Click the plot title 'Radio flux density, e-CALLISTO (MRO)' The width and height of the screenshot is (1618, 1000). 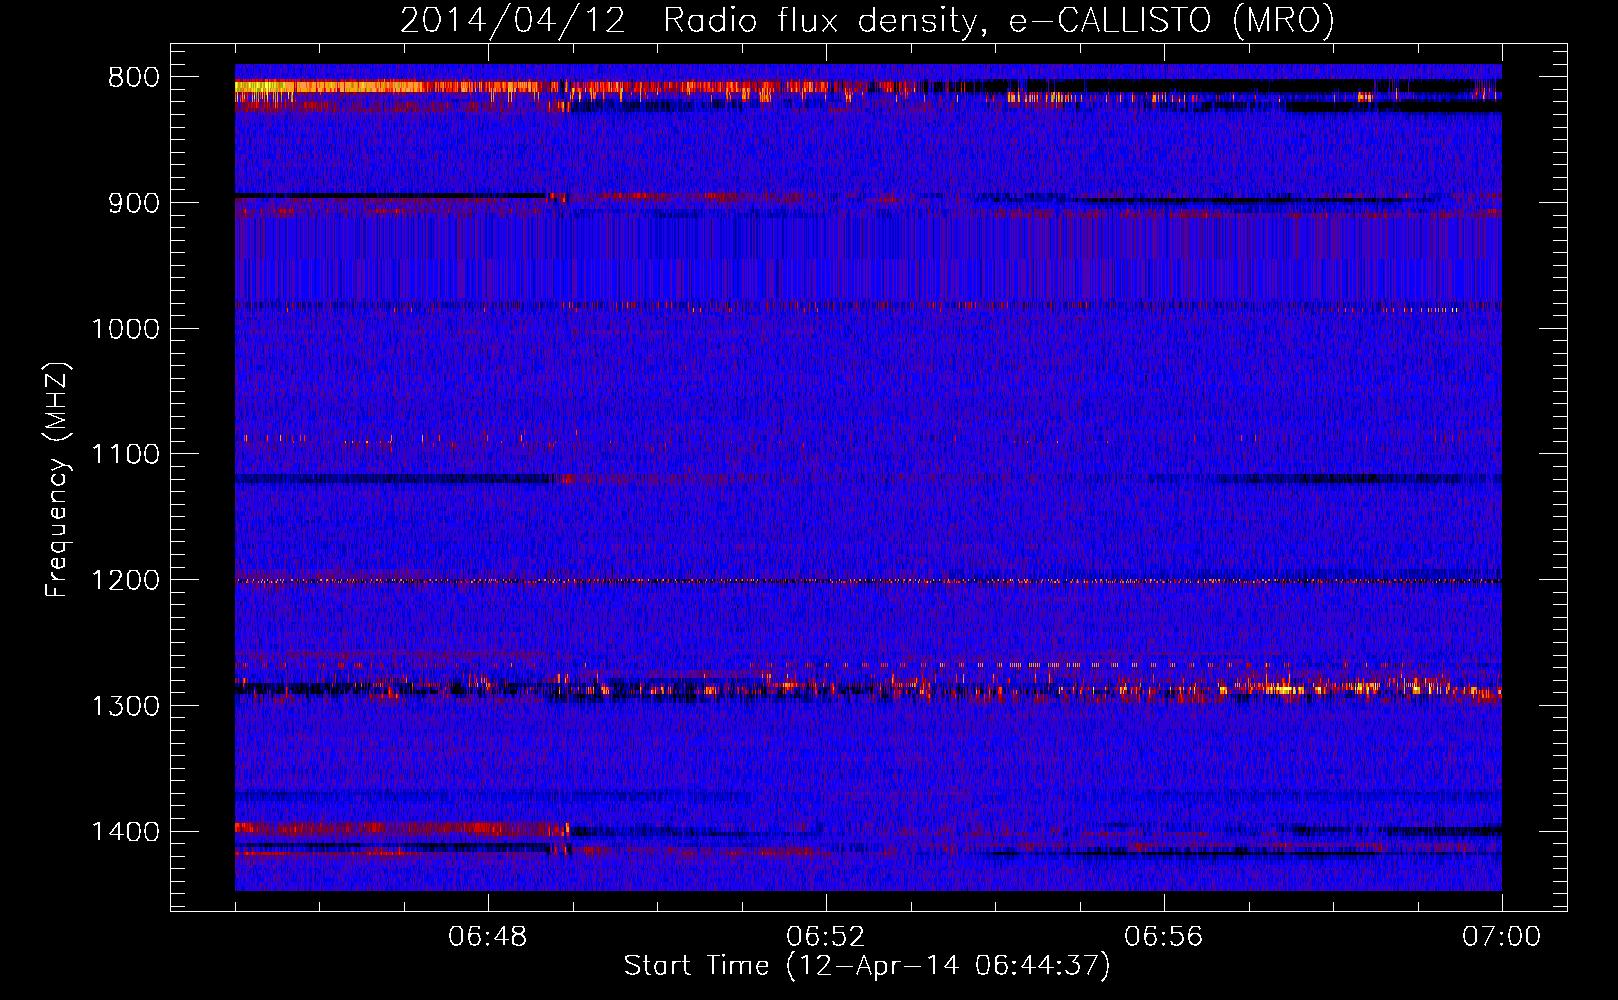click(x=999, y=20)
